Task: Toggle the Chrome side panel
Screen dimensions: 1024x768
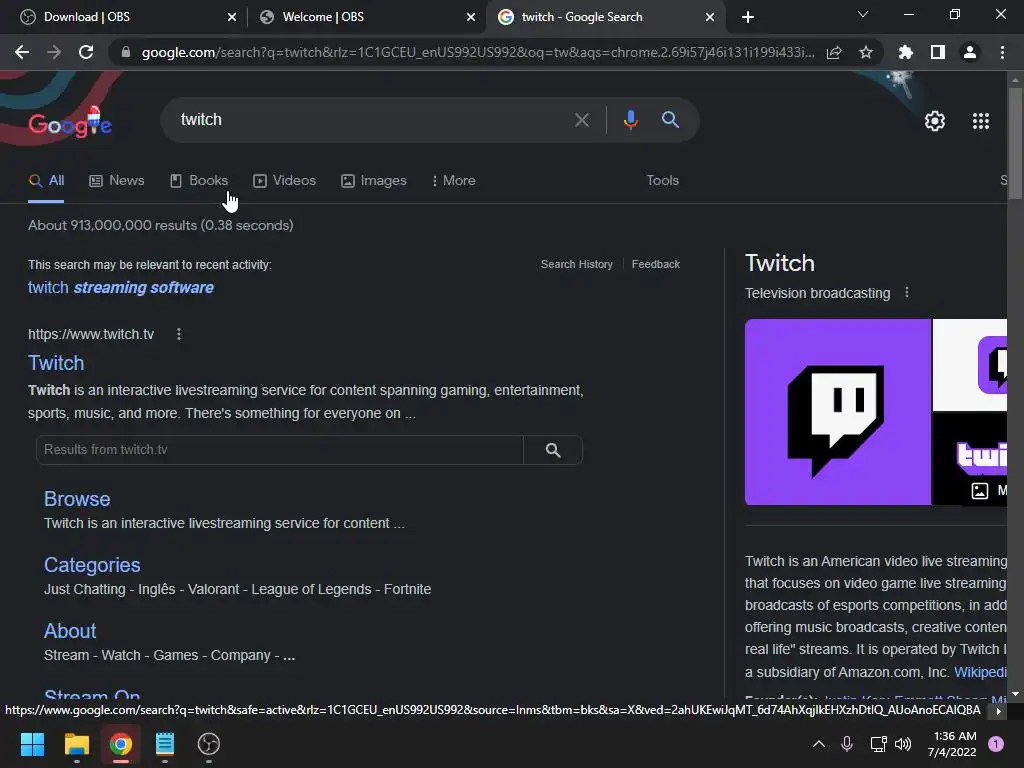Action: [x=938, y=52]
